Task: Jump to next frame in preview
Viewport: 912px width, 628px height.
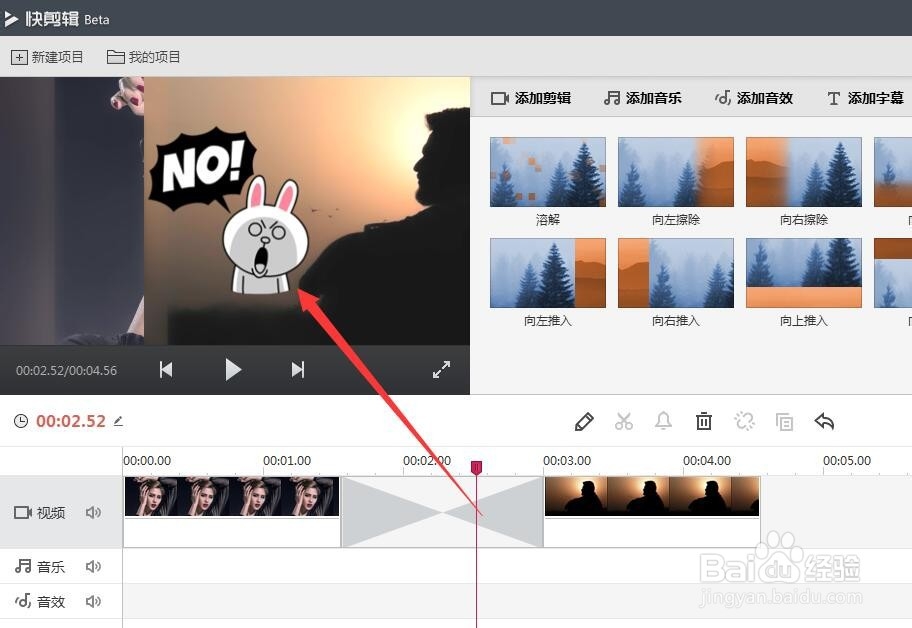Action: click(298, 369)
